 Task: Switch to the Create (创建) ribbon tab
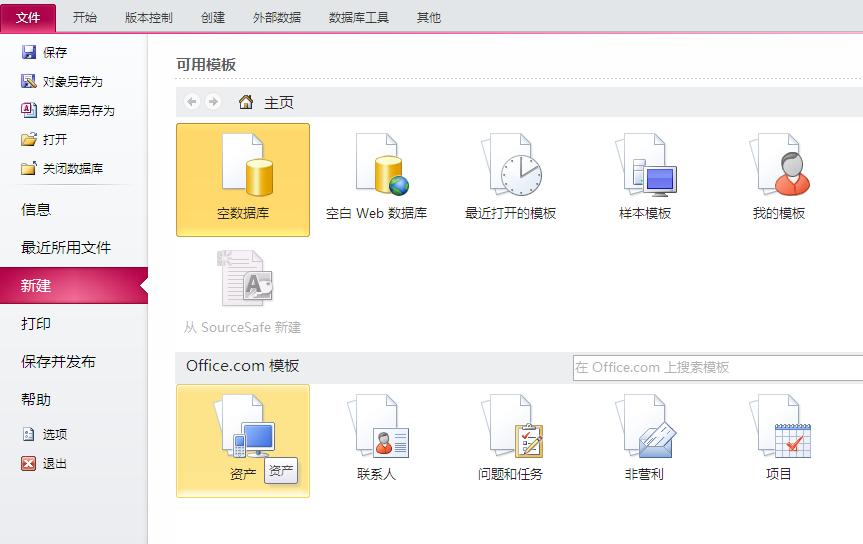pyautogui.click(x=213, y=18)
